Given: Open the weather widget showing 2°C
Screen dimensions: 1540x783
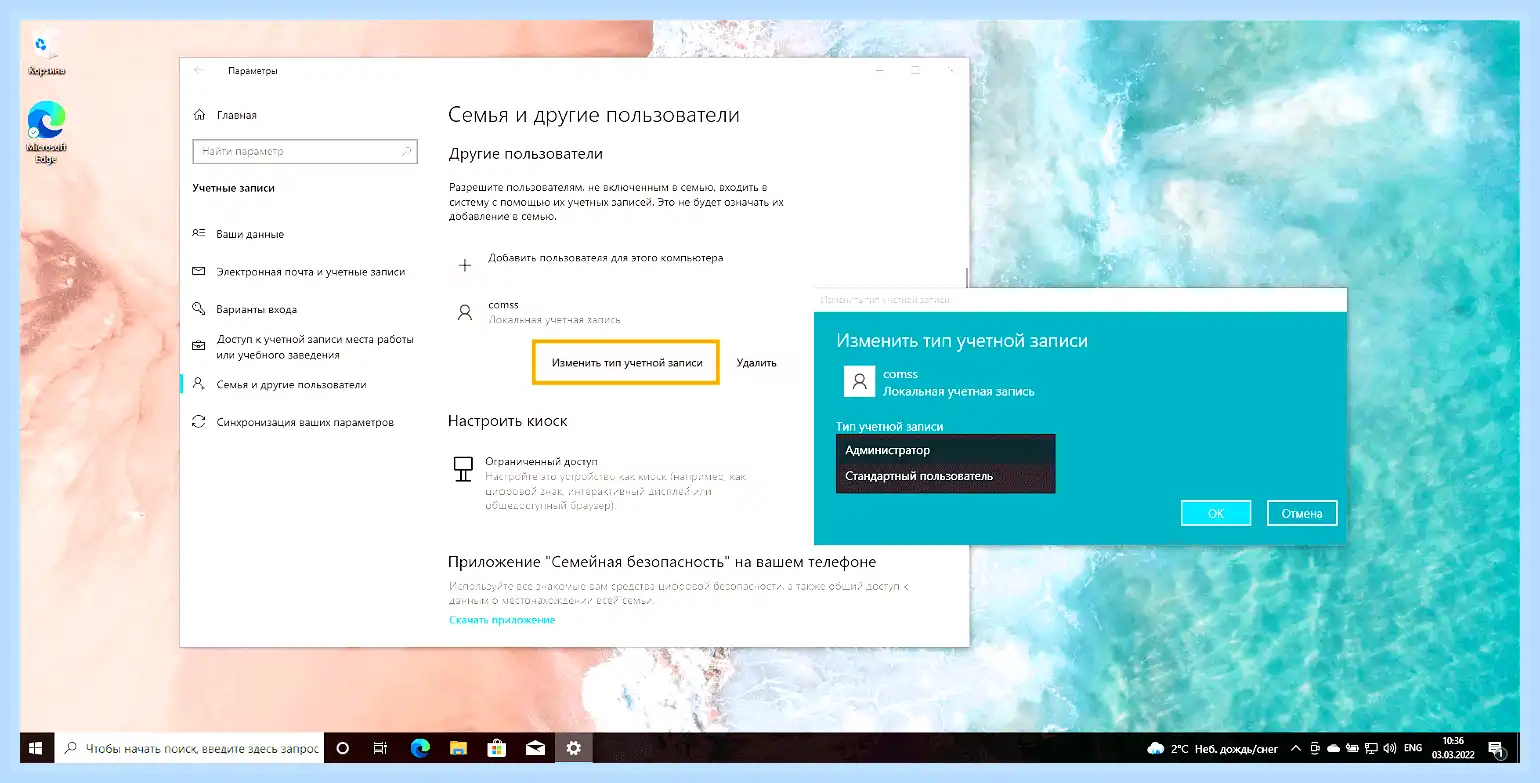Looking at the screenshot, I should click(x=1212, y=748).
